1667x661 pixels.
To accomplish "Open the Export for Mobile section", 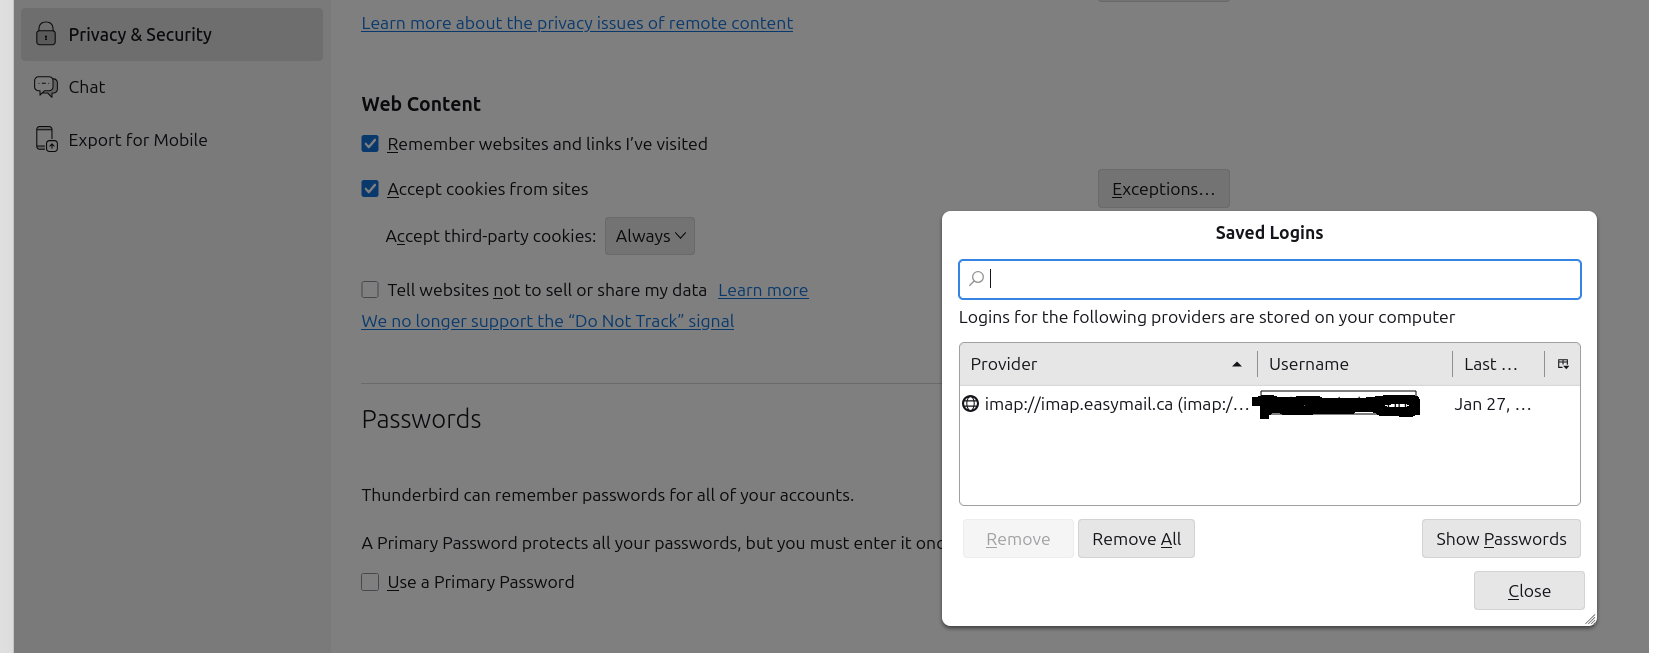I will pyautogui.click(x=138, y=140).
